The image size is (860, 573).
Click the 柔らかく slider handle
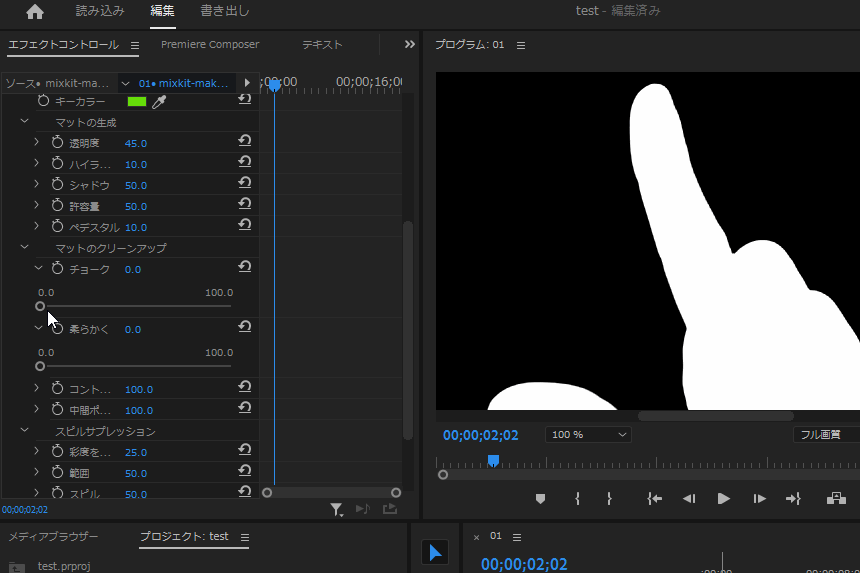coord(40,366)
